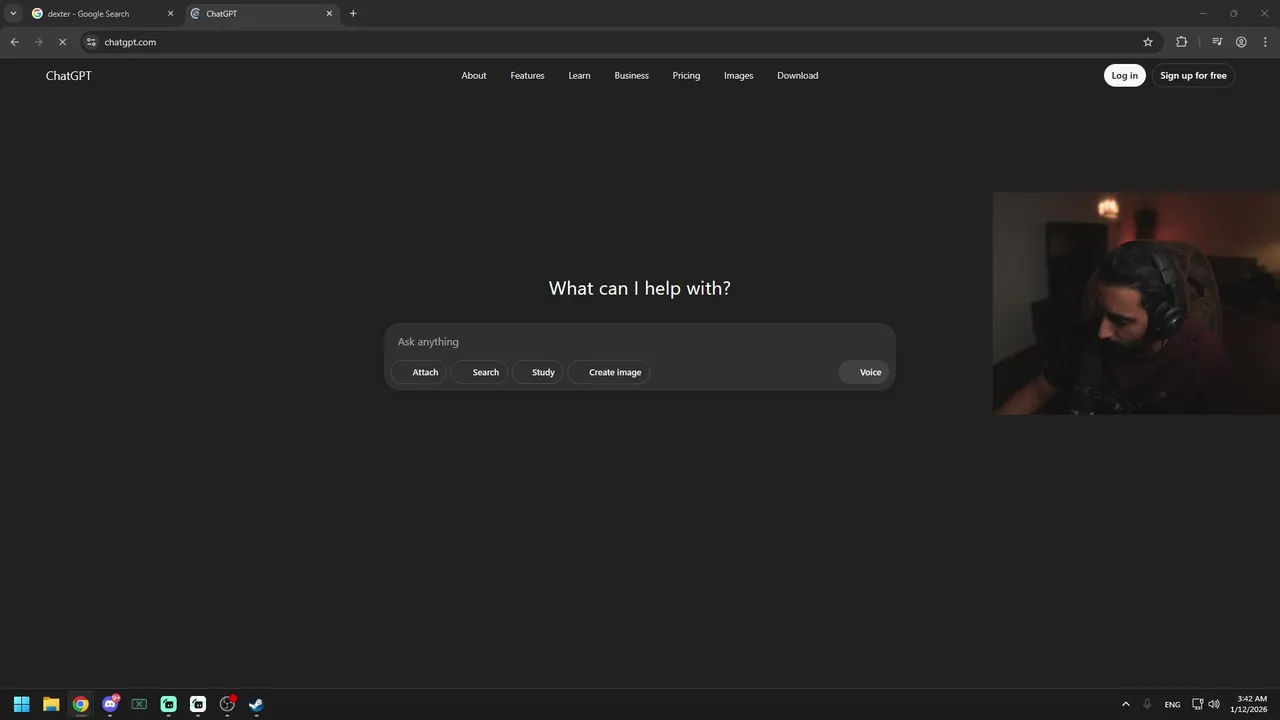Open the Business navigation item
The width and height of the screenshot is (1280, 720).
point(631,76)
